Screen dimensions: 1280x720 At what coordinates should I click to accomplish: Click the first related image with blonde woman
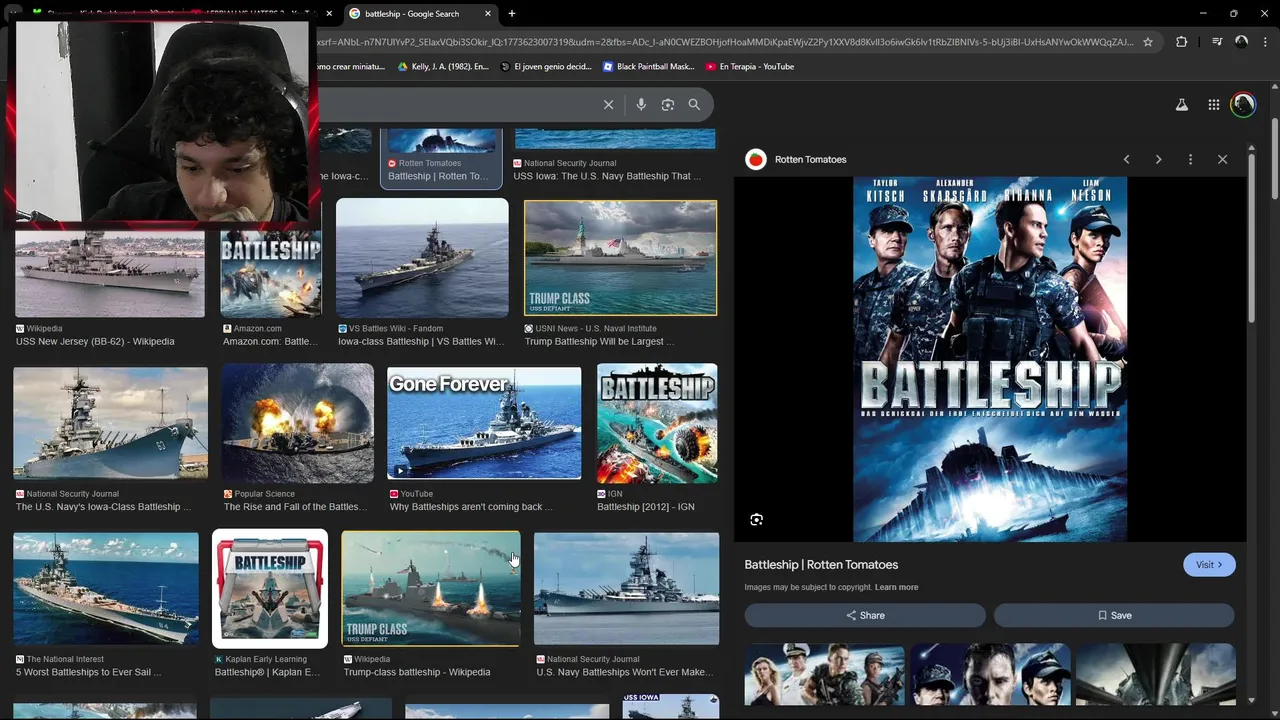824,675
